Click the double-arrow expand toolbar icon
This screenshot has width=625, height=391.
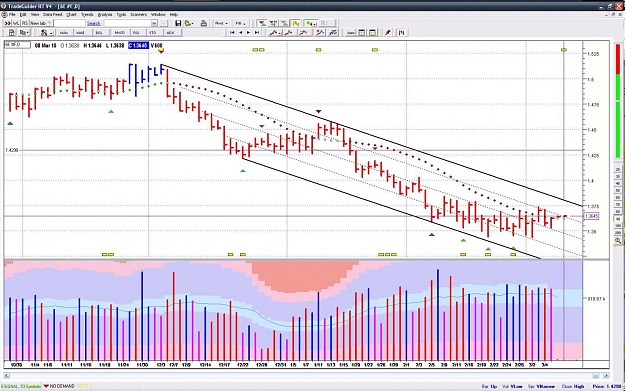[7, 23]
